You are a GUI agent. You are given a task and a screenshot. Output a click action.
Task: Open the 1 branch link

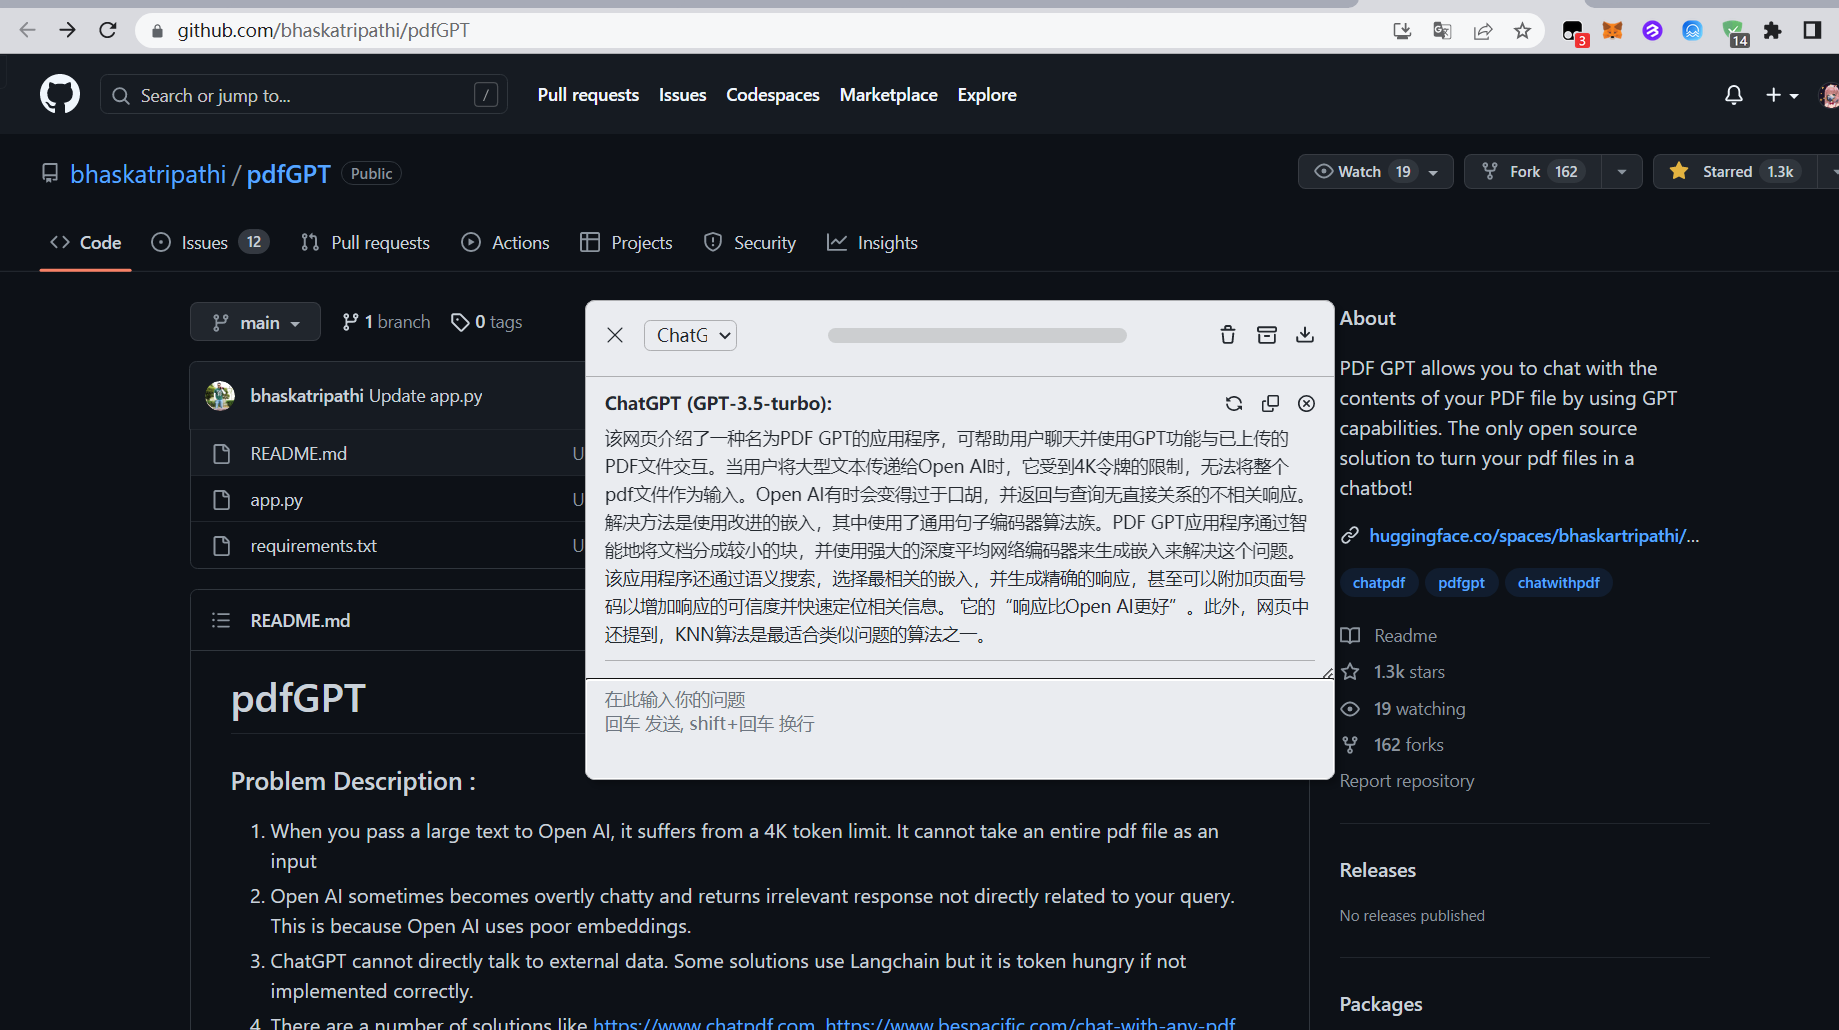386,322
